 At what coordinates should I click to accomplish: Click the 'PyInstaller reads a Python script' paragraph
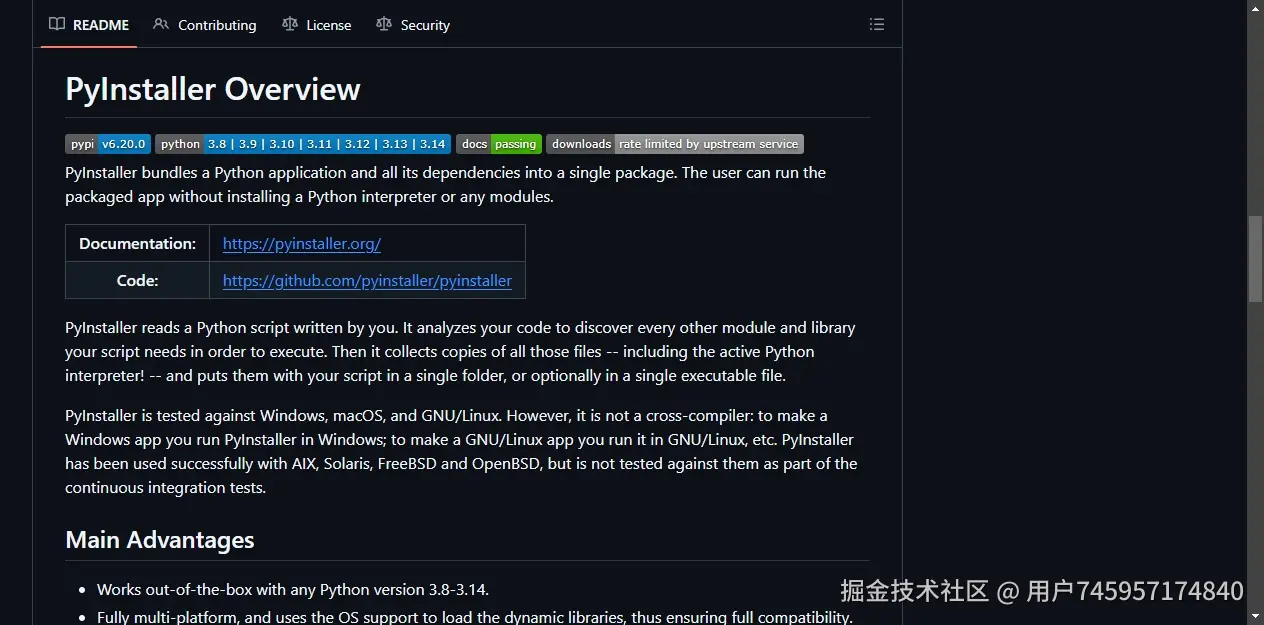click(460, 352)
